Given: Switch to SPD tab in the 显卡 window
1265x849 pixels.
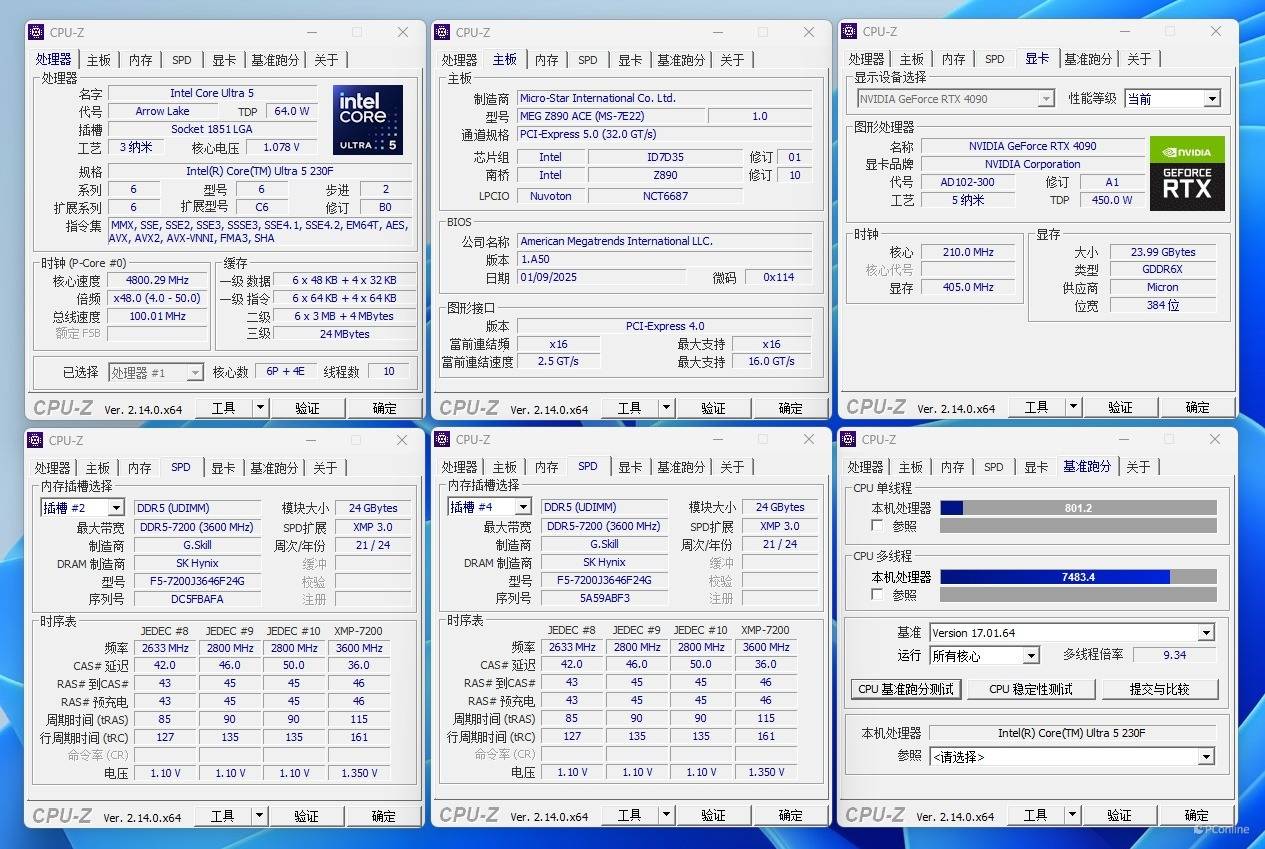Looking at the screenshot, I should click(995, 59).
